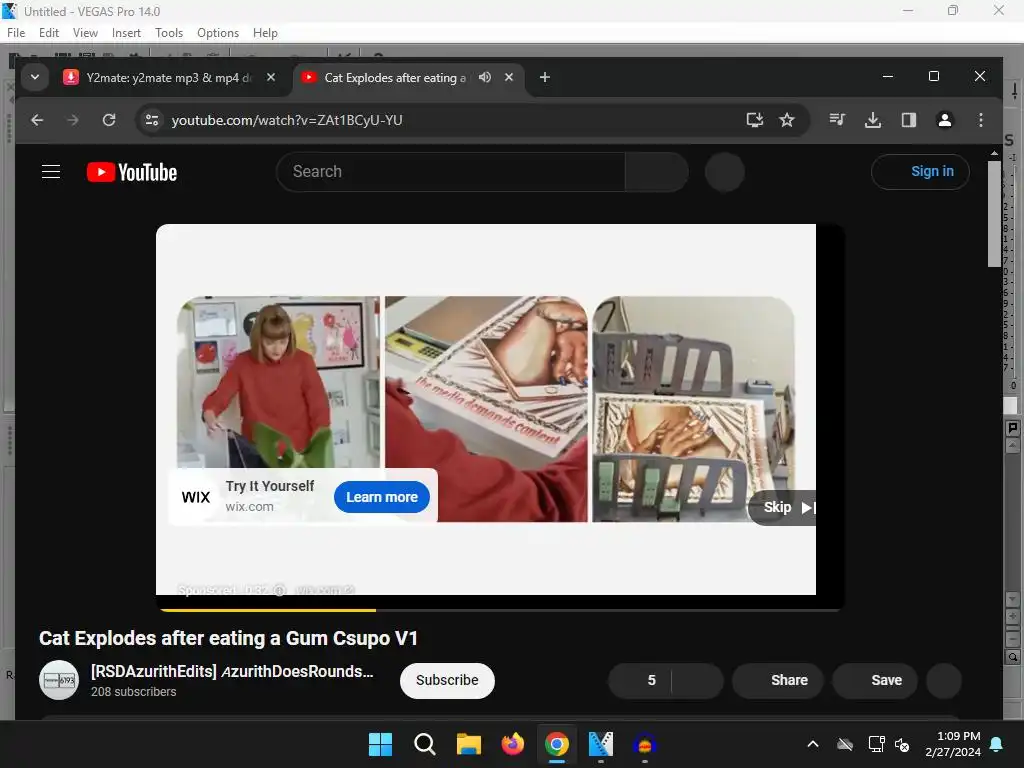Open File Explorer from the taskbar
This screenshot has width=1024, height=768.
click(468, 744)
